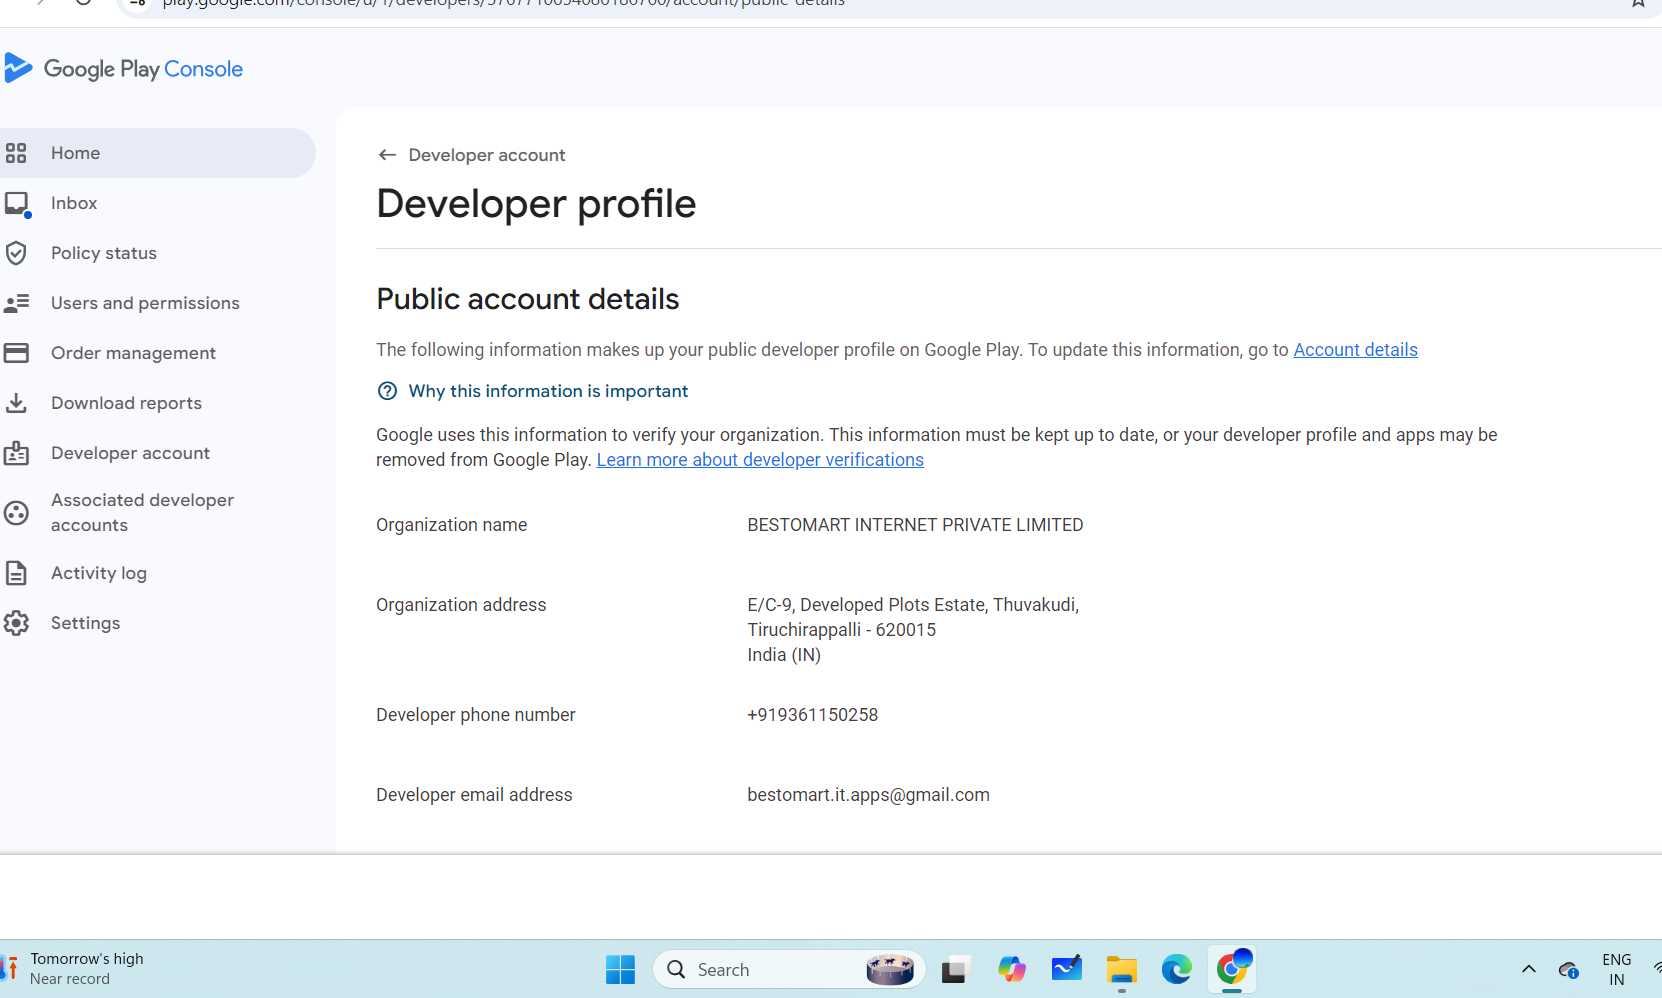This screenshot has height=998, width=1662.
Task: Click the Inbox icon in the sidebar
Action: [x=16, y=204]
